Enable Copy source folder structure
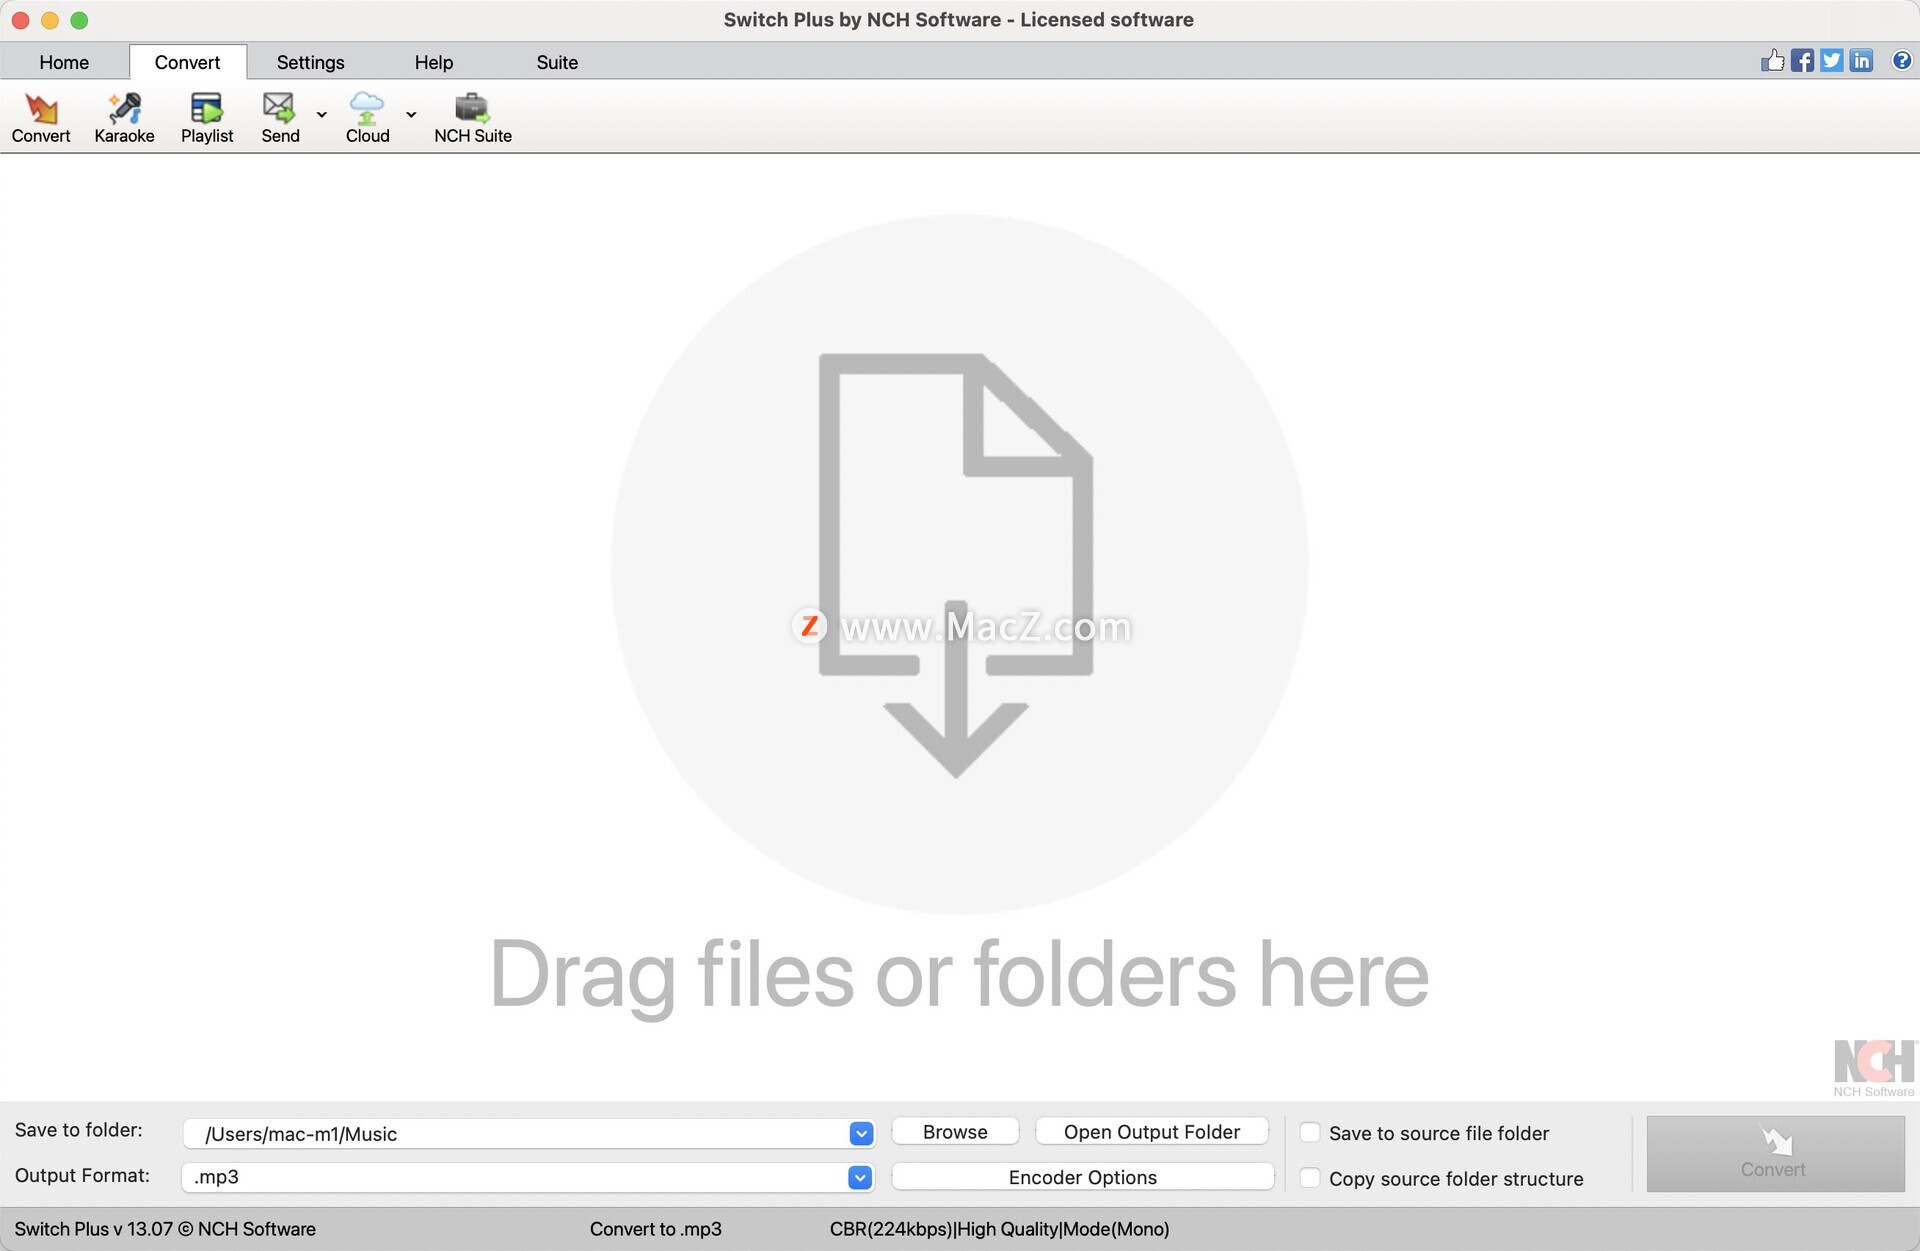 [x=1310, y=1178]
